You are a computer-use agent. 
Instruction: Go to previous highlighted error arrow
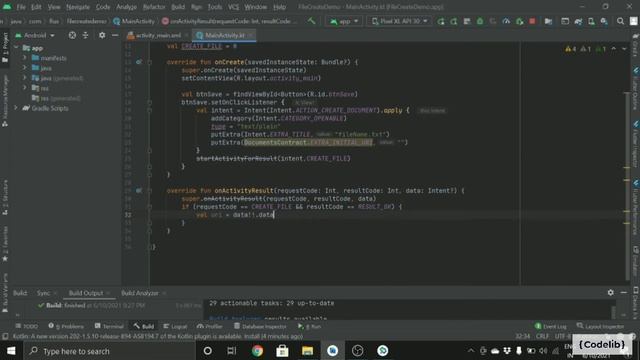[613, 49]
